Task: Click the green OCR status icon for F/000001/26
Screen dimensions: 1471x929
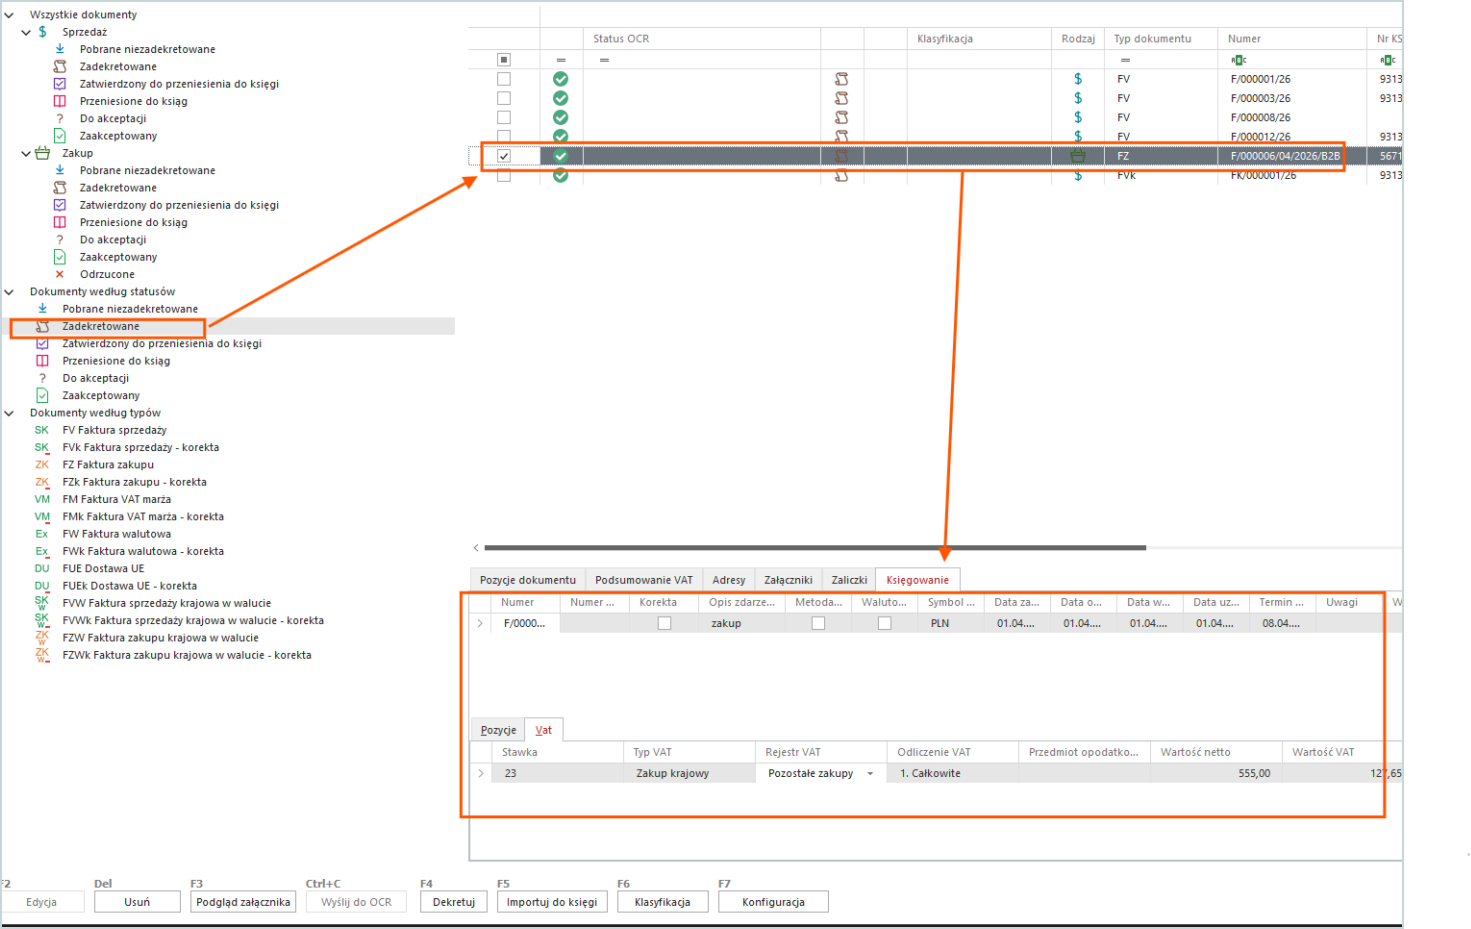Action: [x=560, y=79]
